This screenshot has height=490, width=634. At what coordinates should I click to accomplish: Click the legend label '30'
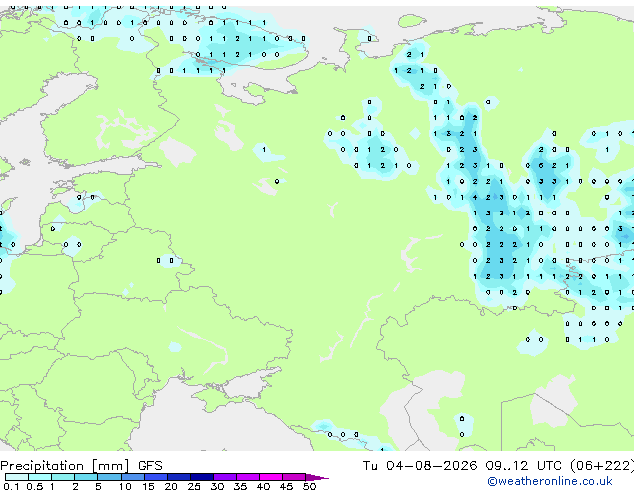[x=217, y=486]
